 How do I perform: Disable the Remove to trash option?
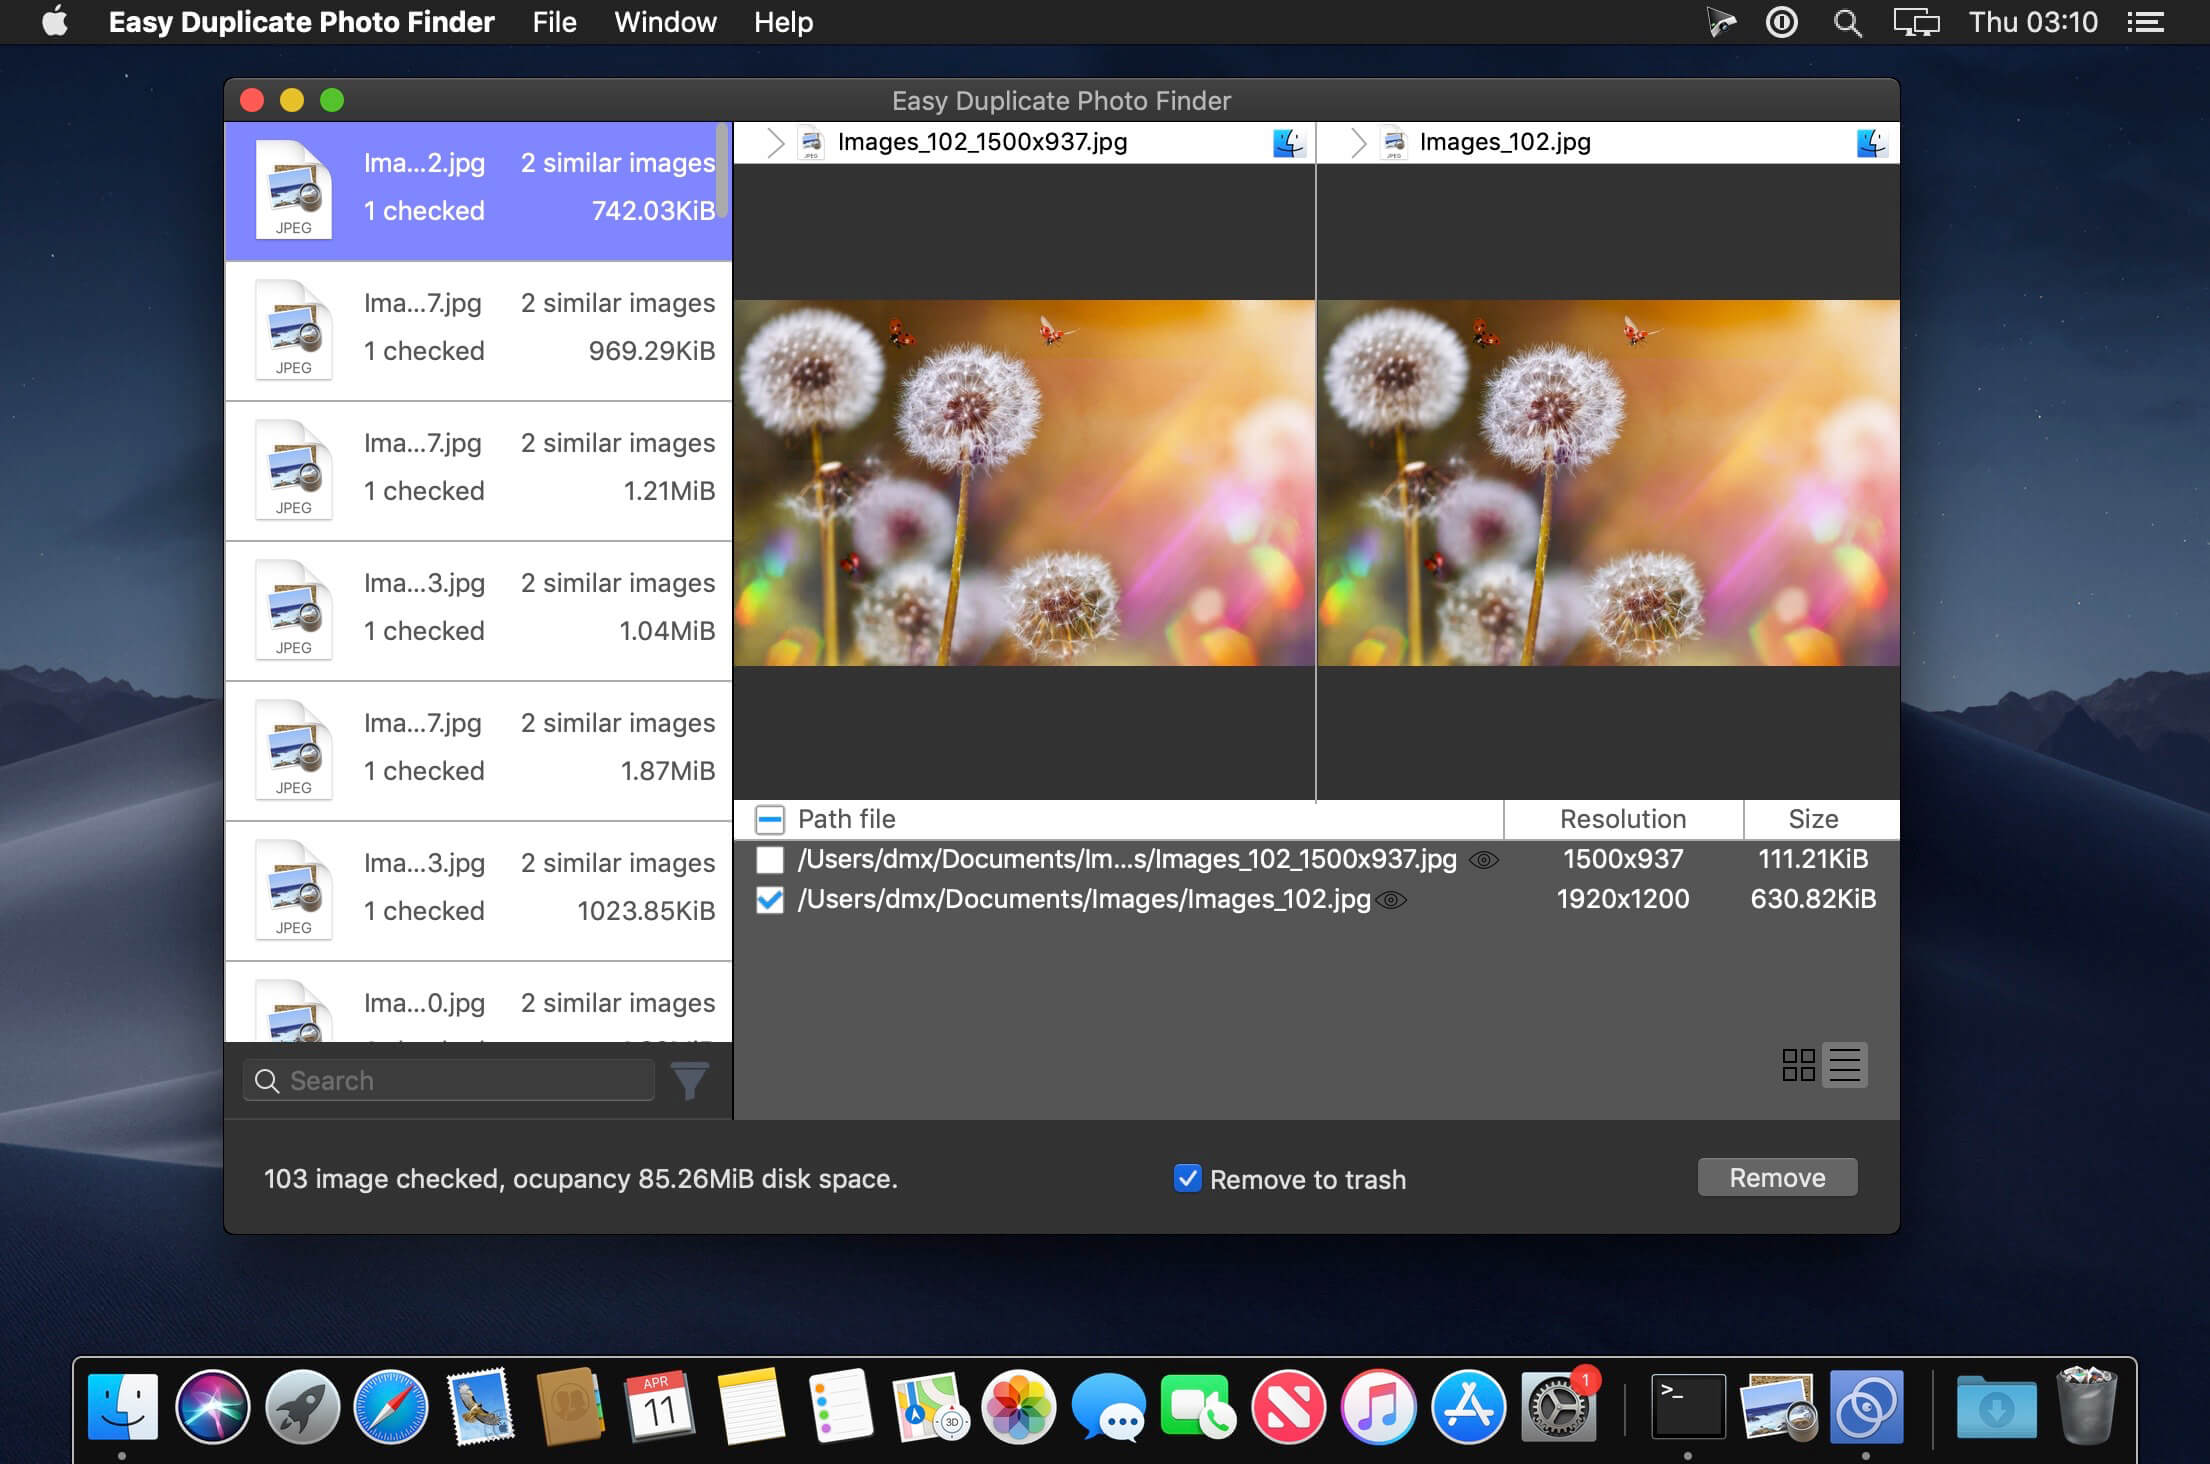point(1187,1180)
